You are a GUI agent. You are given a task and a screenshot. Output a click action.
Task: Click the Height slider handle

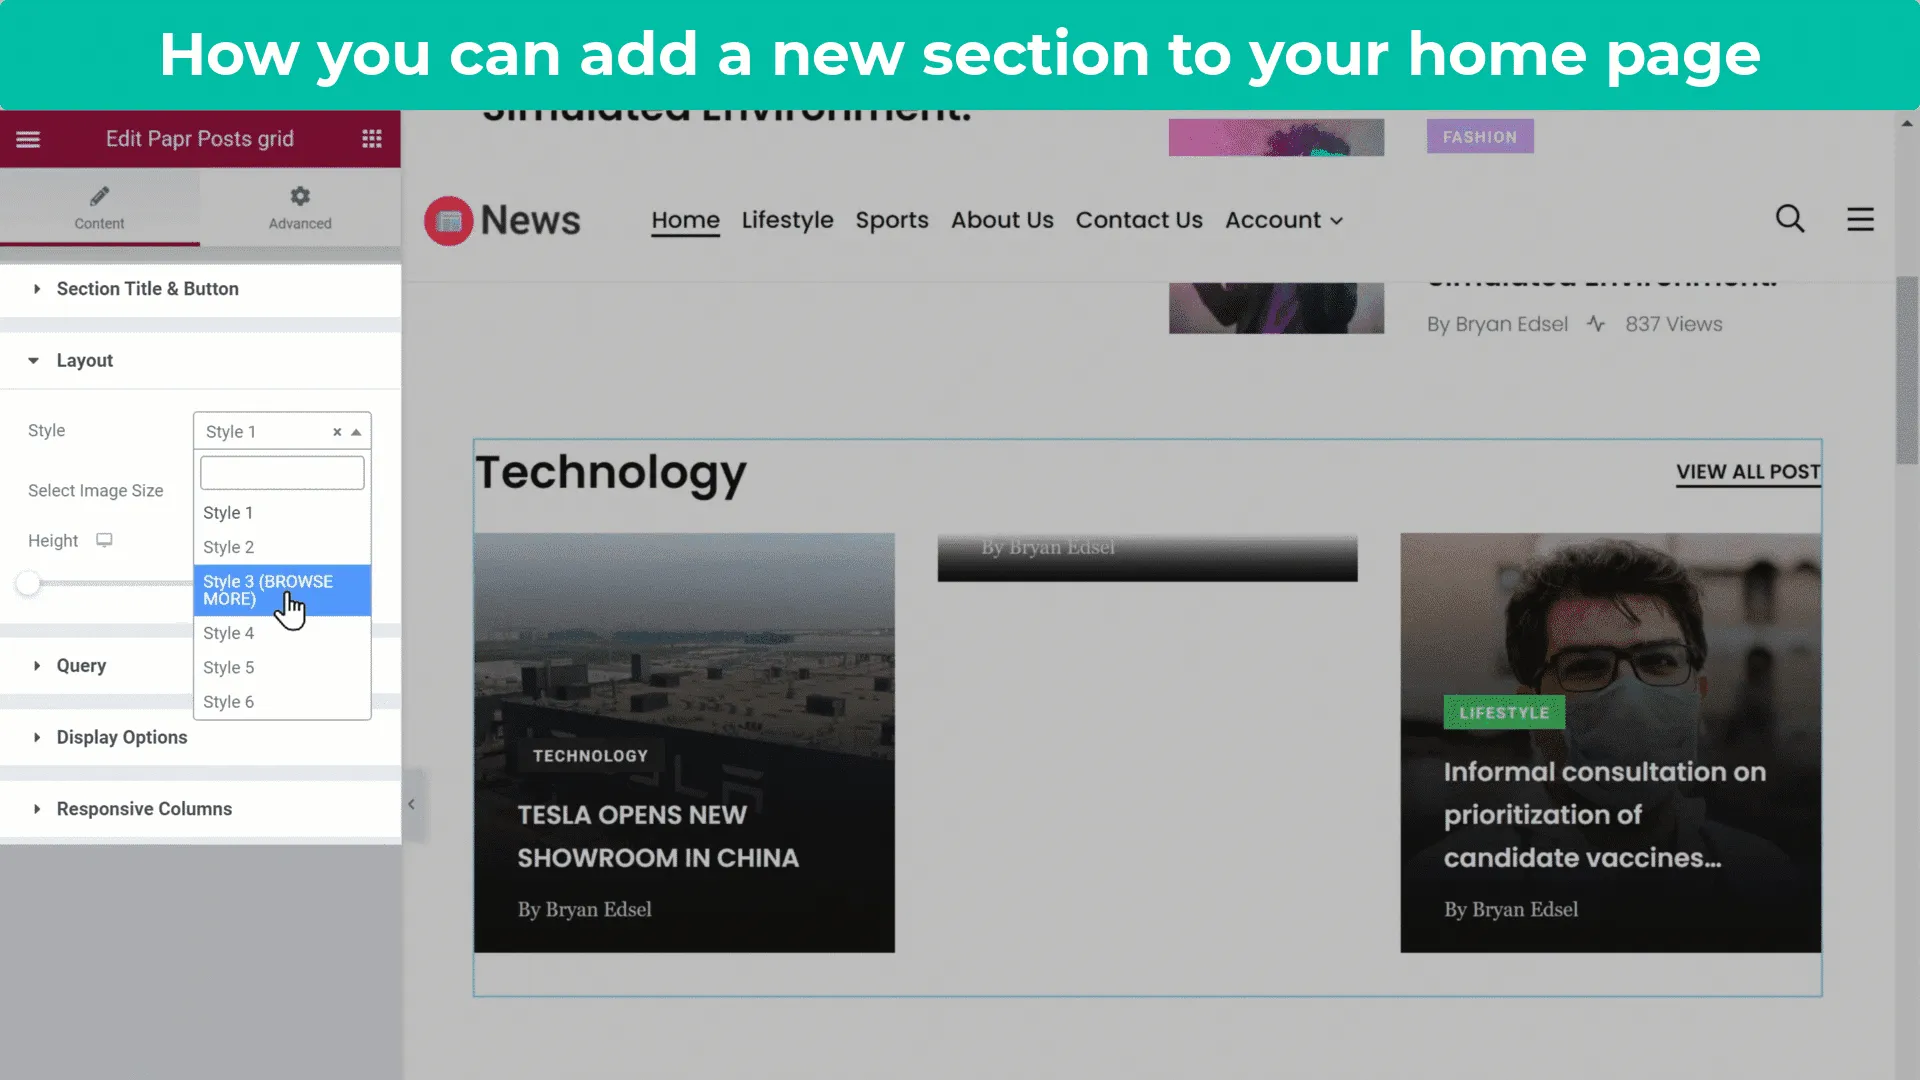pyautogui.click(x=28, y=583)
